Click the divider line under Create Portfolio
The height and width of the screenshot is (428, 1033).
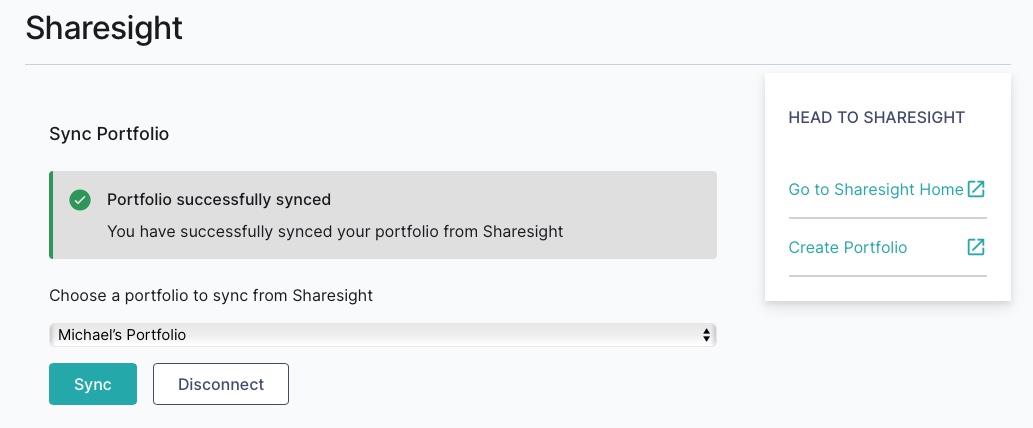point(887,275)
